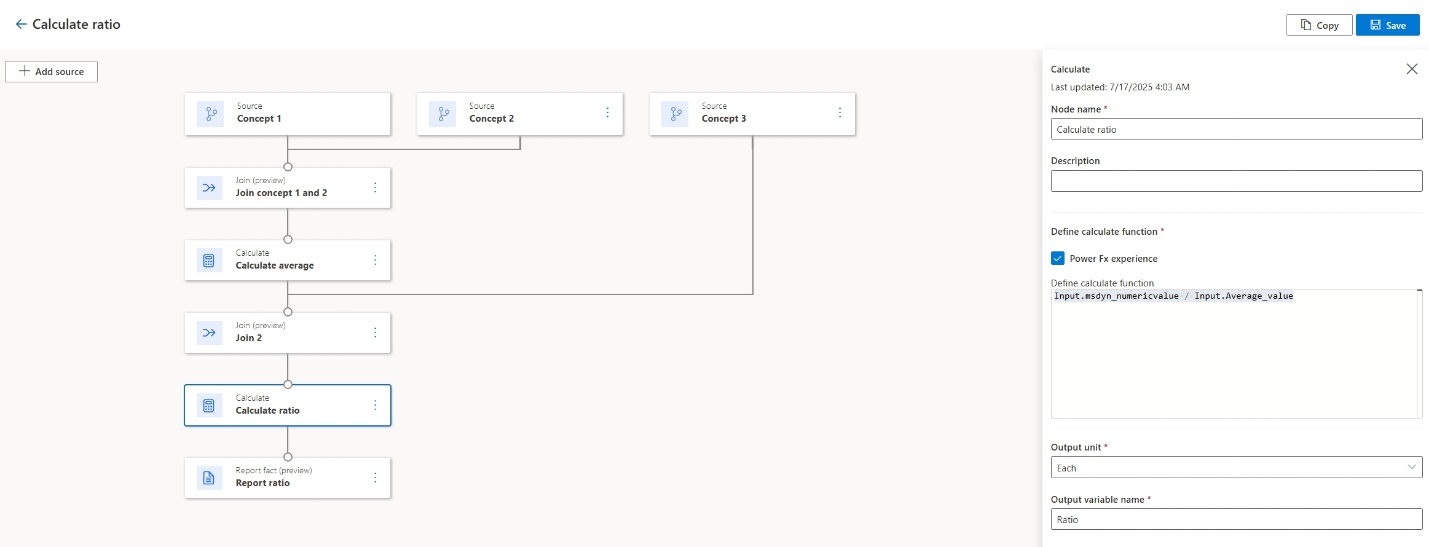The height and width of the screenshot is (547, 1429).
Task: Select the Join 2 node label
Action: pyautogui.click(x=249, y=338)
